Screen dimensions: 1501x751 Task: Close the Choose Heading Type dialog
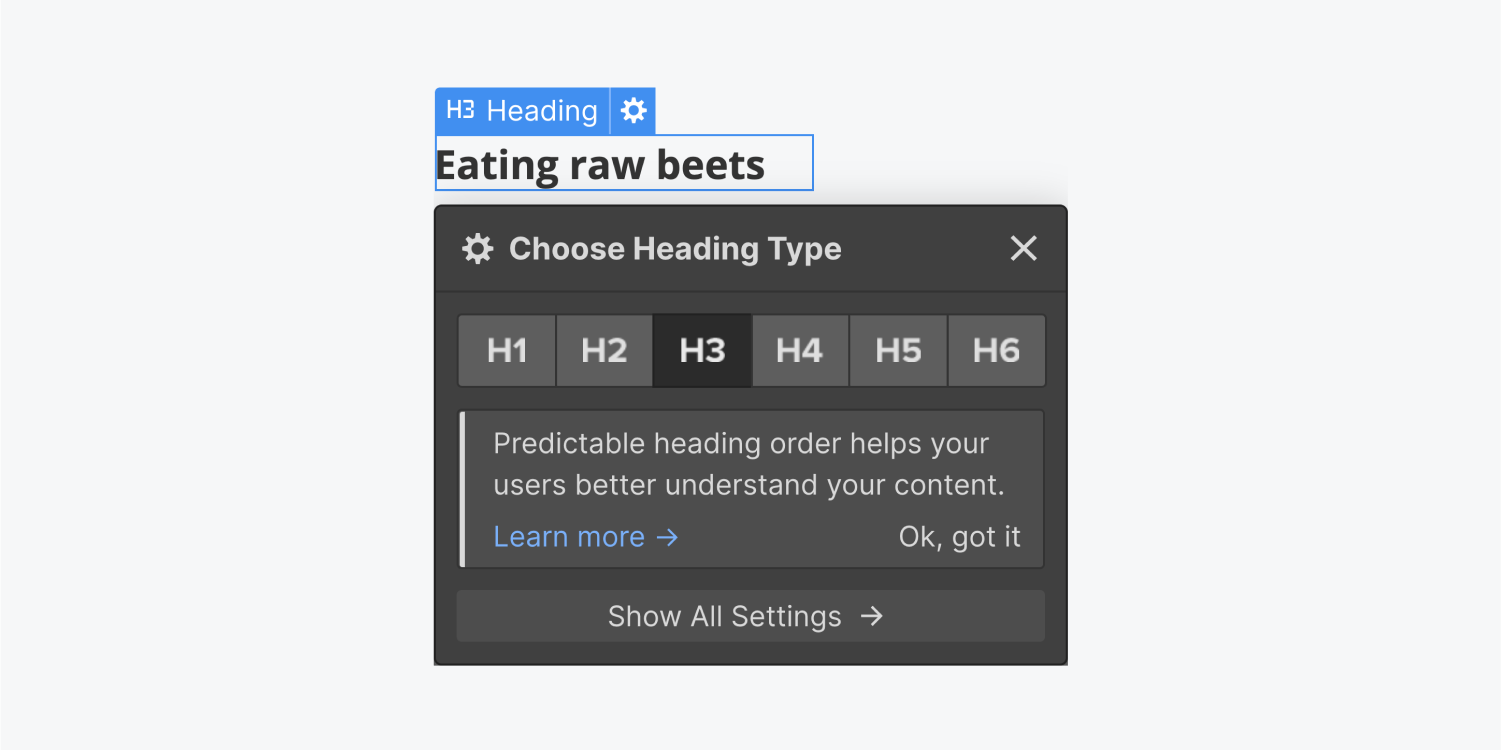pos(1023,248)
